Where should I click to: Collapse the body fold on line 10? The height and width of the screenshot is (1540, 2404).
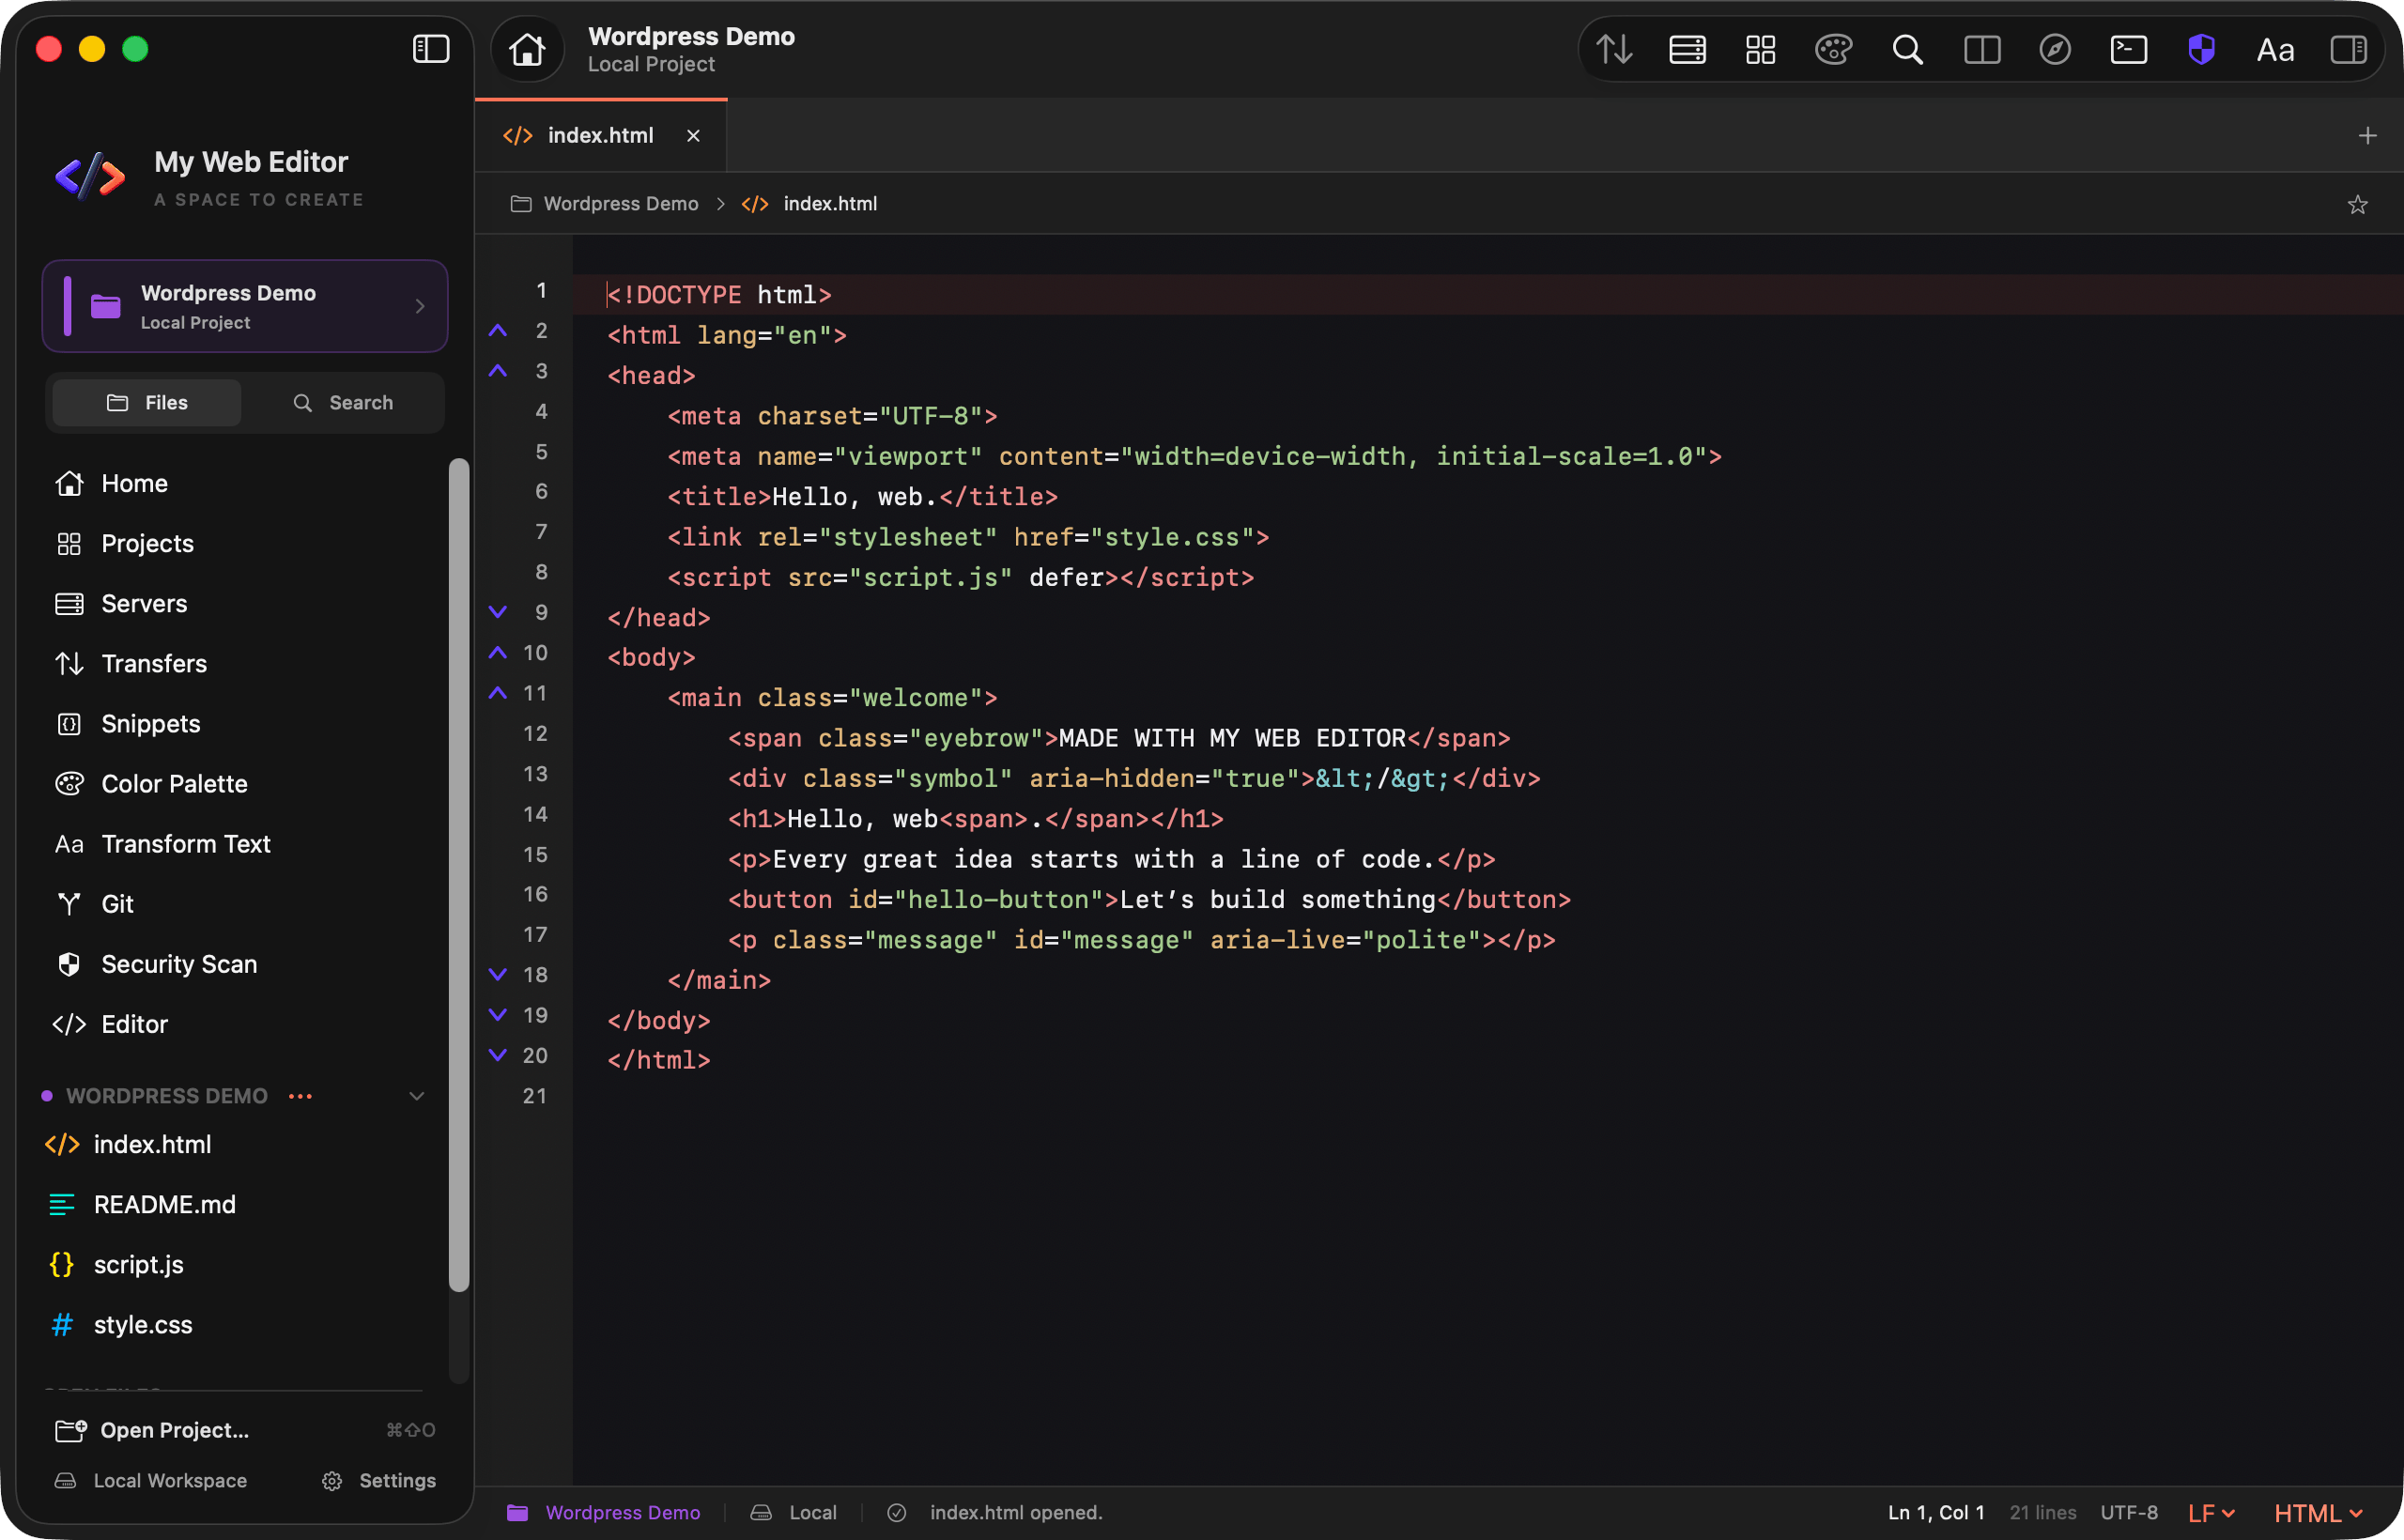click(x=498, y=653)
